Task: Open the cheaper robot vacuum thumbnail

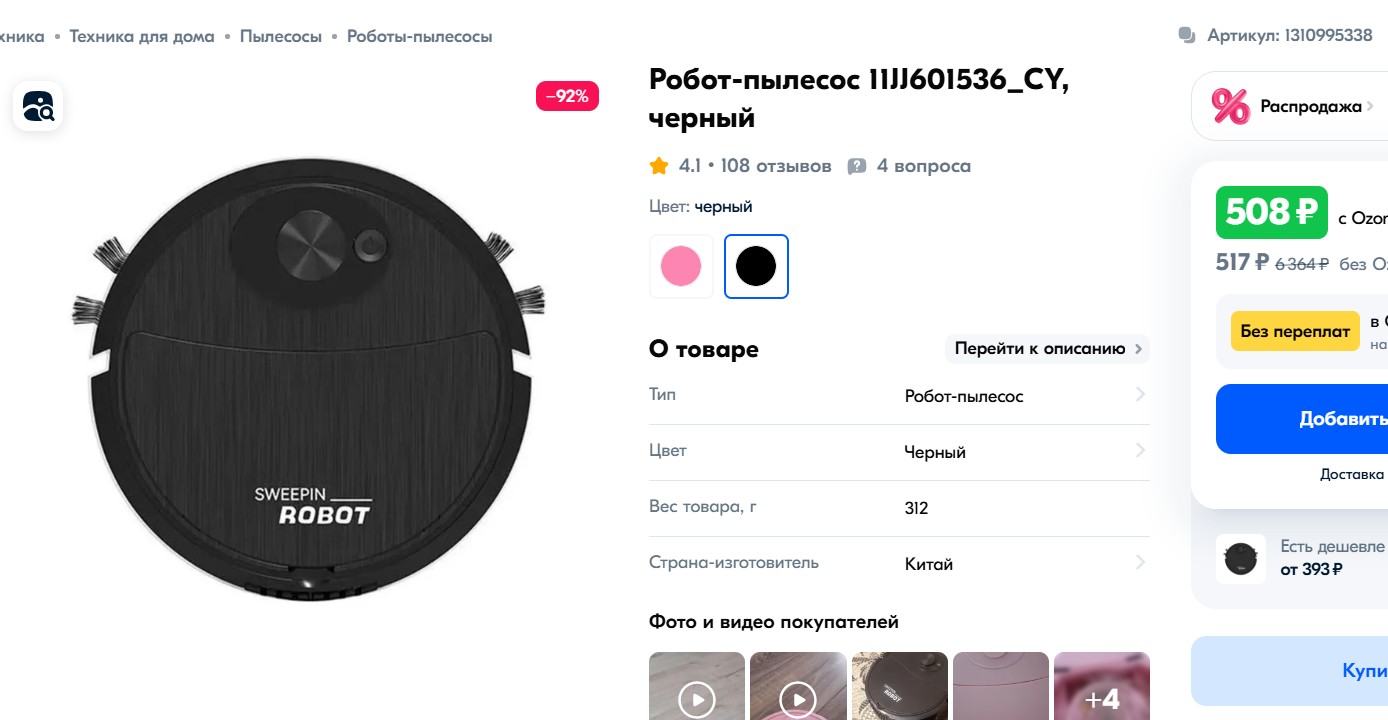Action: (x=1241, y=558)
